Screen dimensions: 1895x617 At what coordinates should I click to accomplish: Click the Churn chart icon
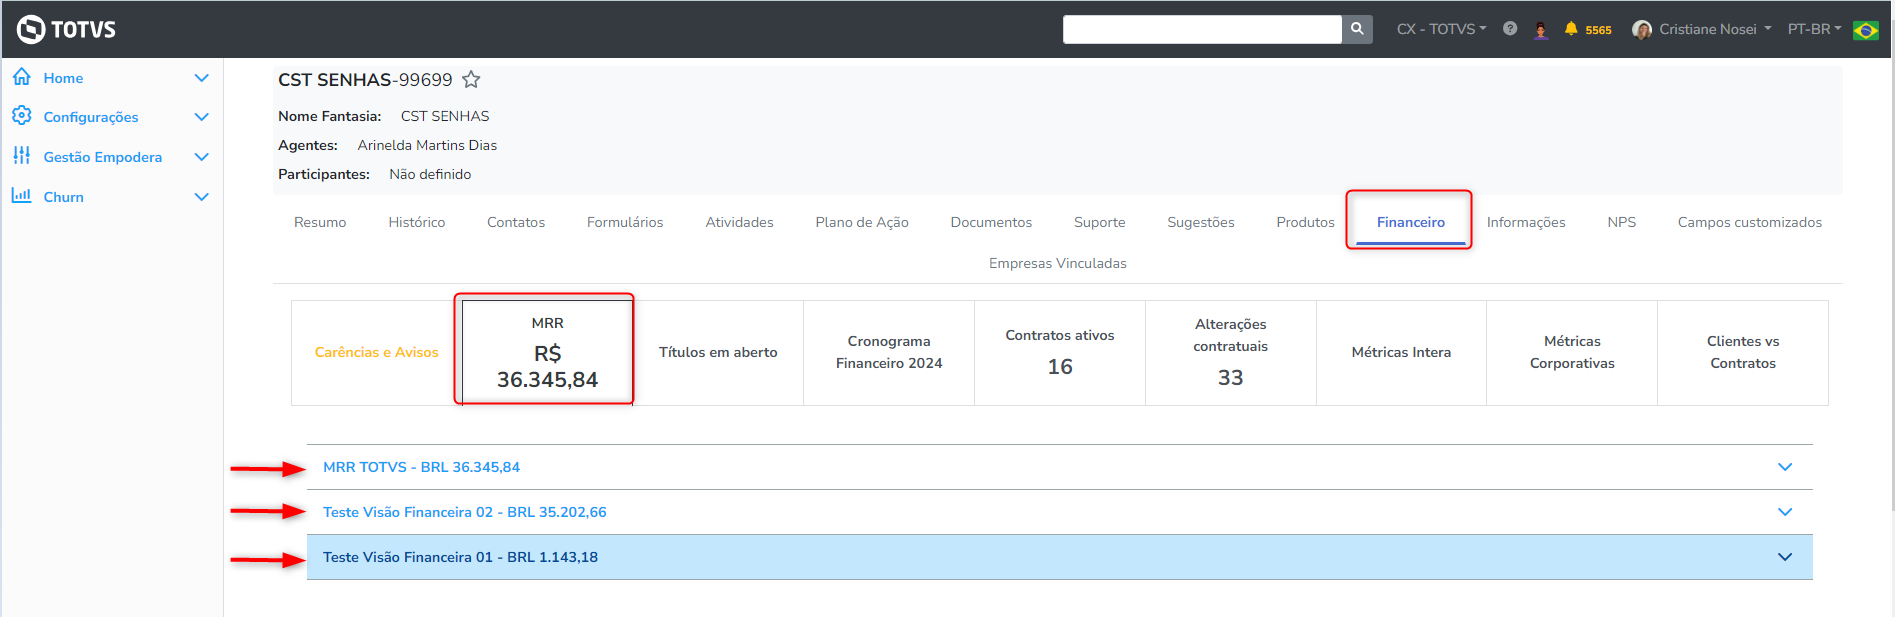pos(22,196)
